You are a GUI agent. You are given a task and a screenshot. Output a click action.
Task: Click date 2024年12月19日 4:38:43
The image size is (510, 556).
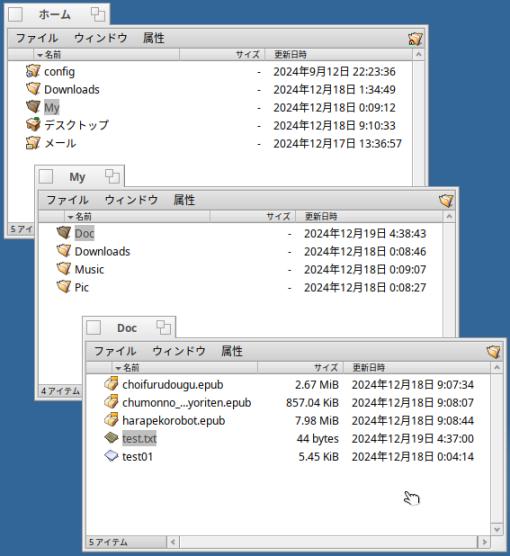pos(365,233)
